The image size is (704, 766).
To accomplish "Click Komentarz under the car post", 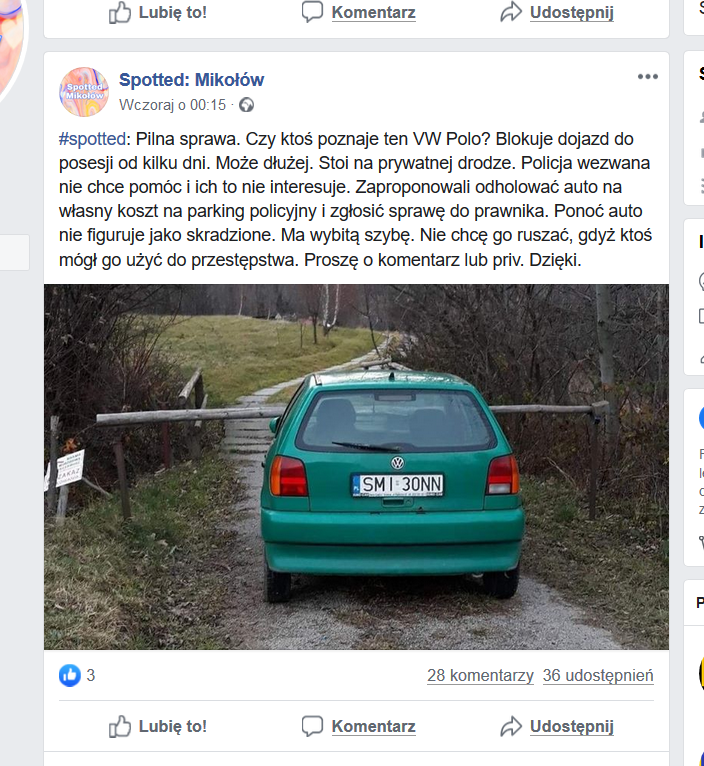I will pyautogui.click(x=374, y=726).
